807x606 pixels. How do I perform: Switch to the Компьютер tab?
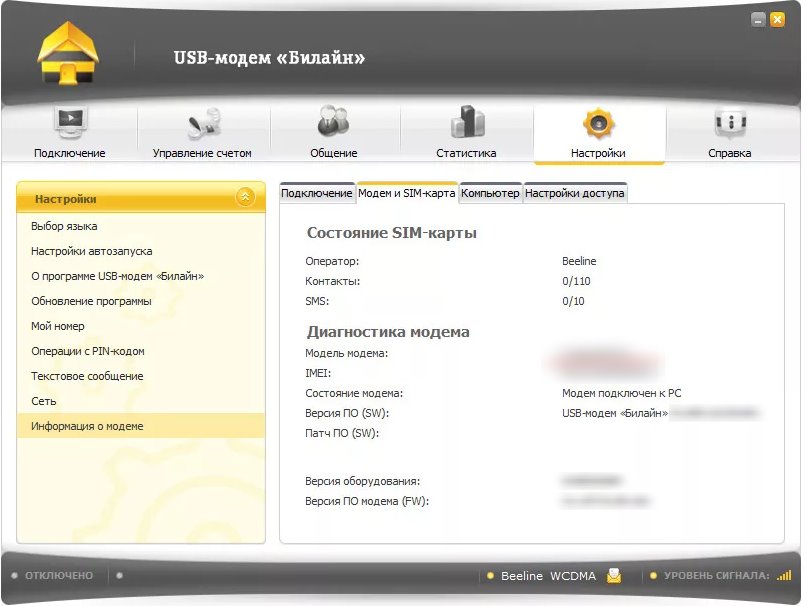[x=490, y=193]
